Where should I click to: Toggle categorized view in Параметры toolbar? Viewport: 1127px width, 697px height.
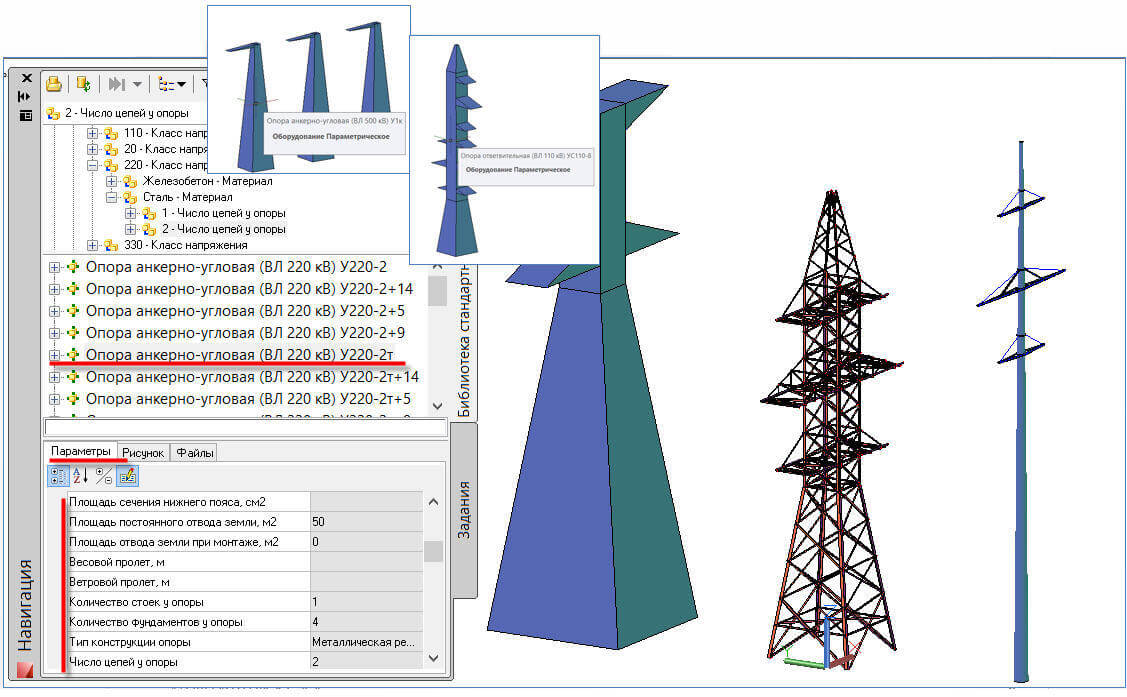(59, 476)
